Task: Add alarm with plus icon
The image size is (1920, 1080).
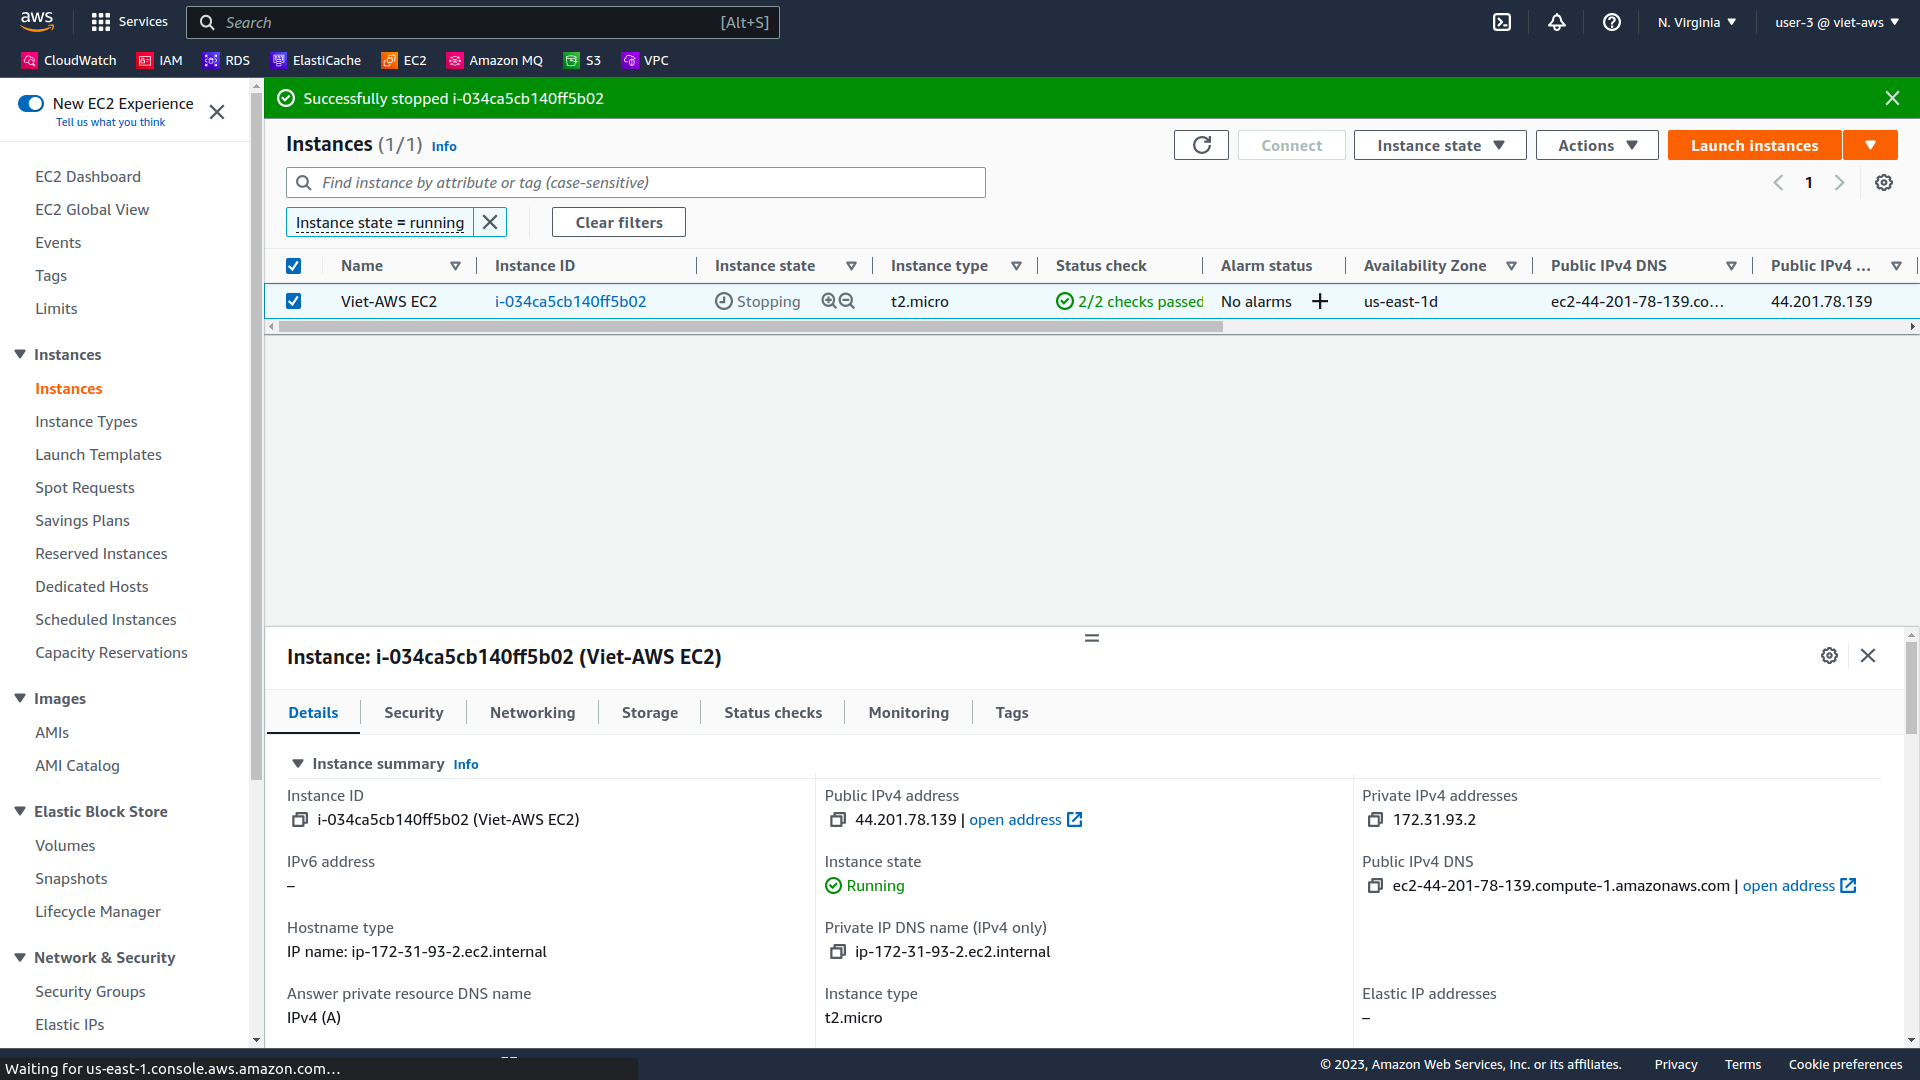Action: tap(1320, 301)
